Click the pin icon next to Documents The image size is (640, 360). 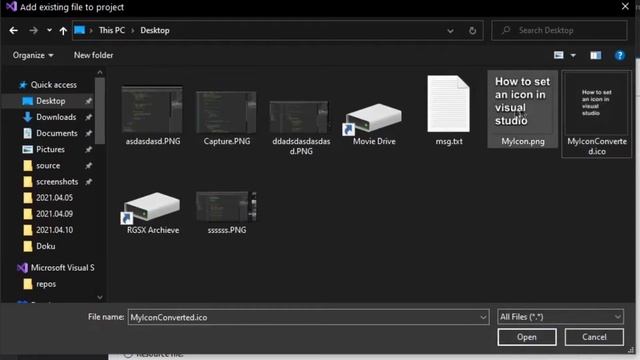88,133
